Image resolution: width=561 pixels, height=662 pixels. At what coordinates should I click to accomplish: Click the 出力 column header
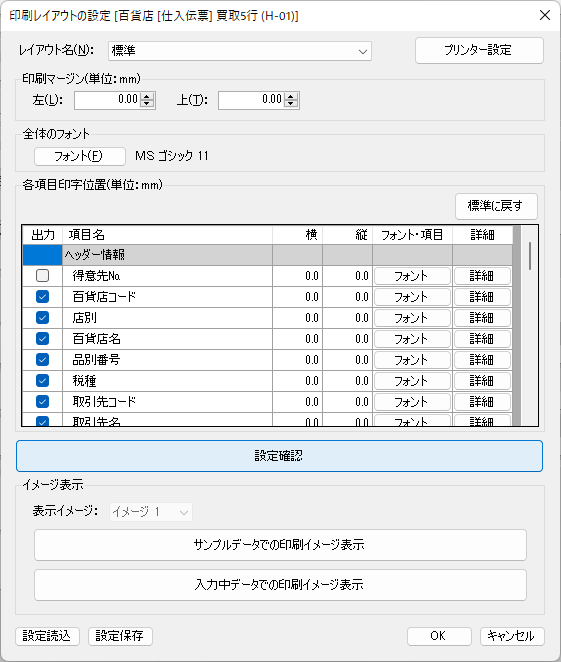(x=42, y=235)
